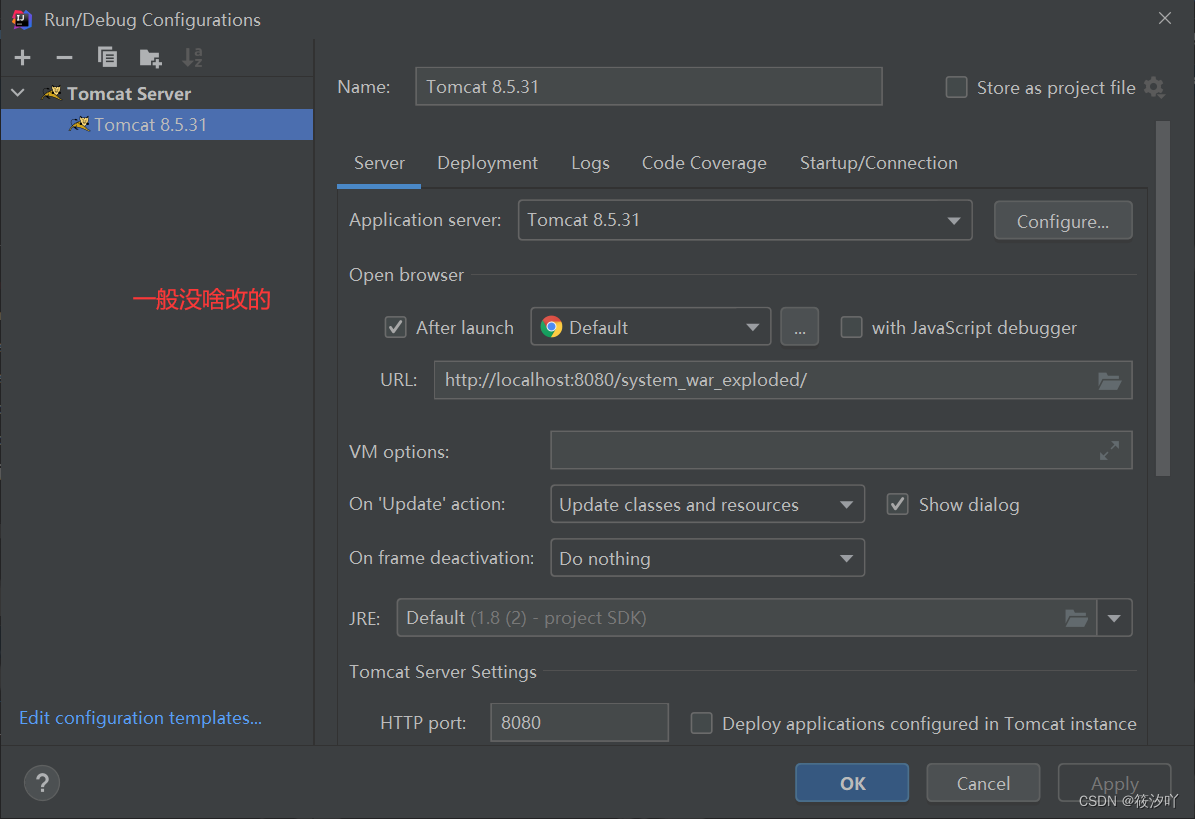
Task: Click the IntelliJ icon in the title bar
Action: click(21, 19)
